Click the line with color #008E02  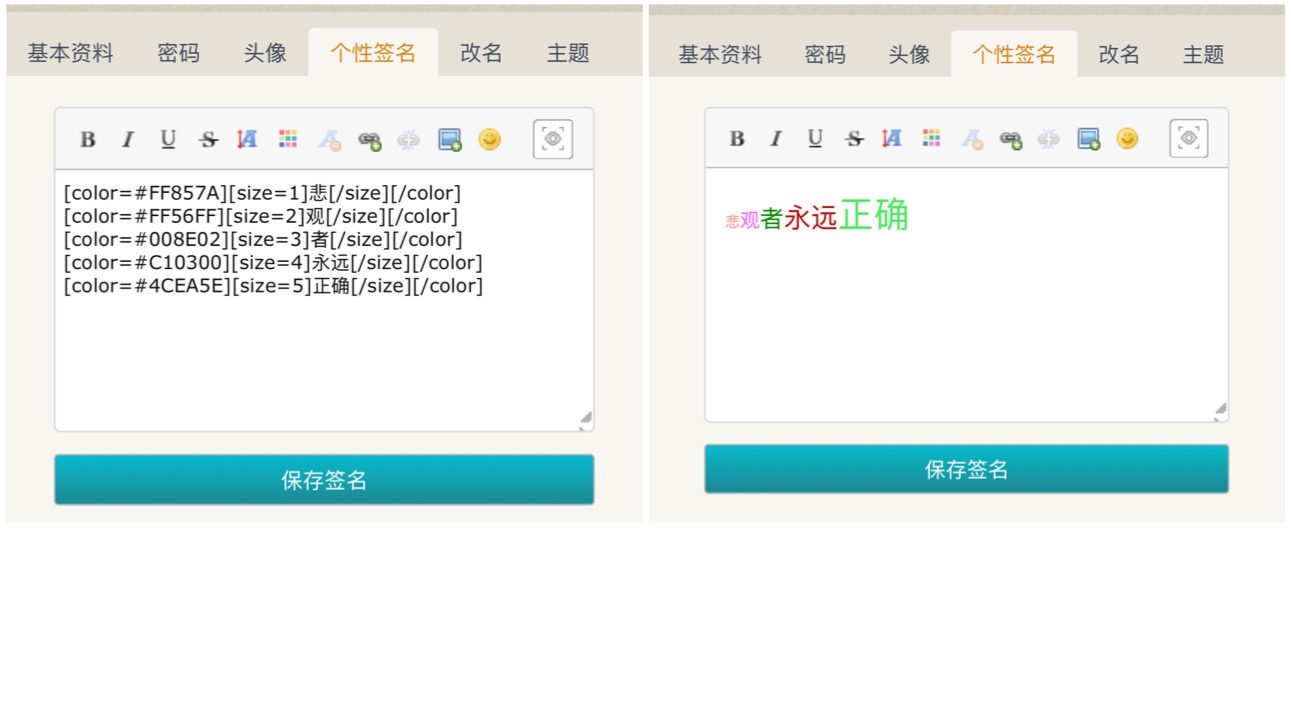[x=263, y=239]
